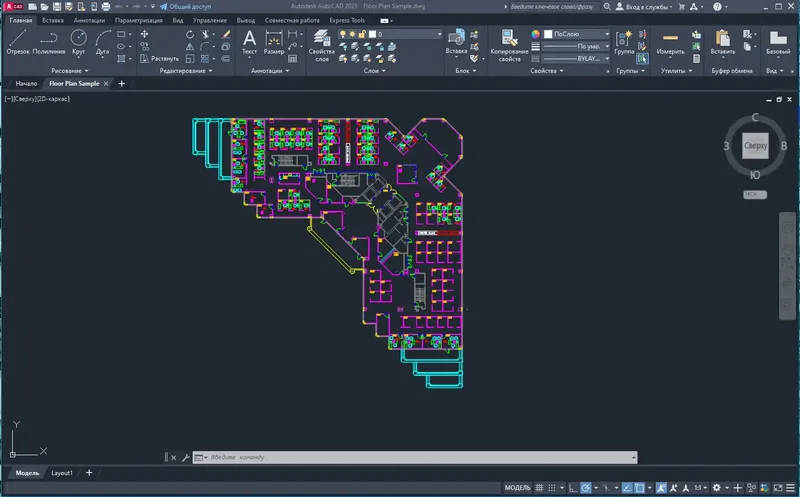Expand the Блок panel
800x497 pixels.
coord(465,71)
